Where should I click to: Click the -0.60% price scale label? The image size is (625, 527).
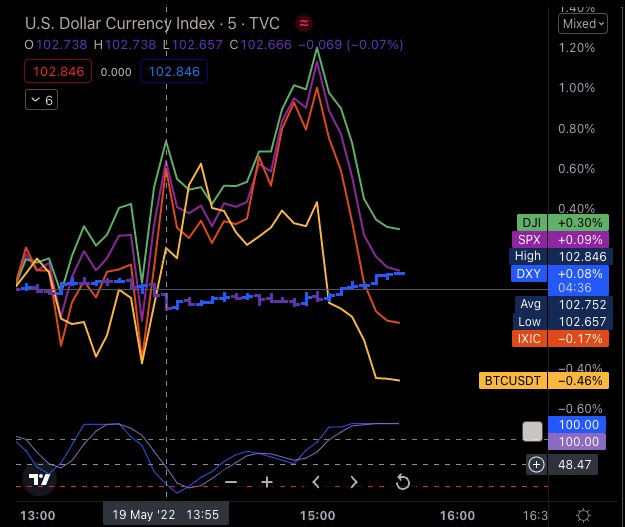coord(580,409)
